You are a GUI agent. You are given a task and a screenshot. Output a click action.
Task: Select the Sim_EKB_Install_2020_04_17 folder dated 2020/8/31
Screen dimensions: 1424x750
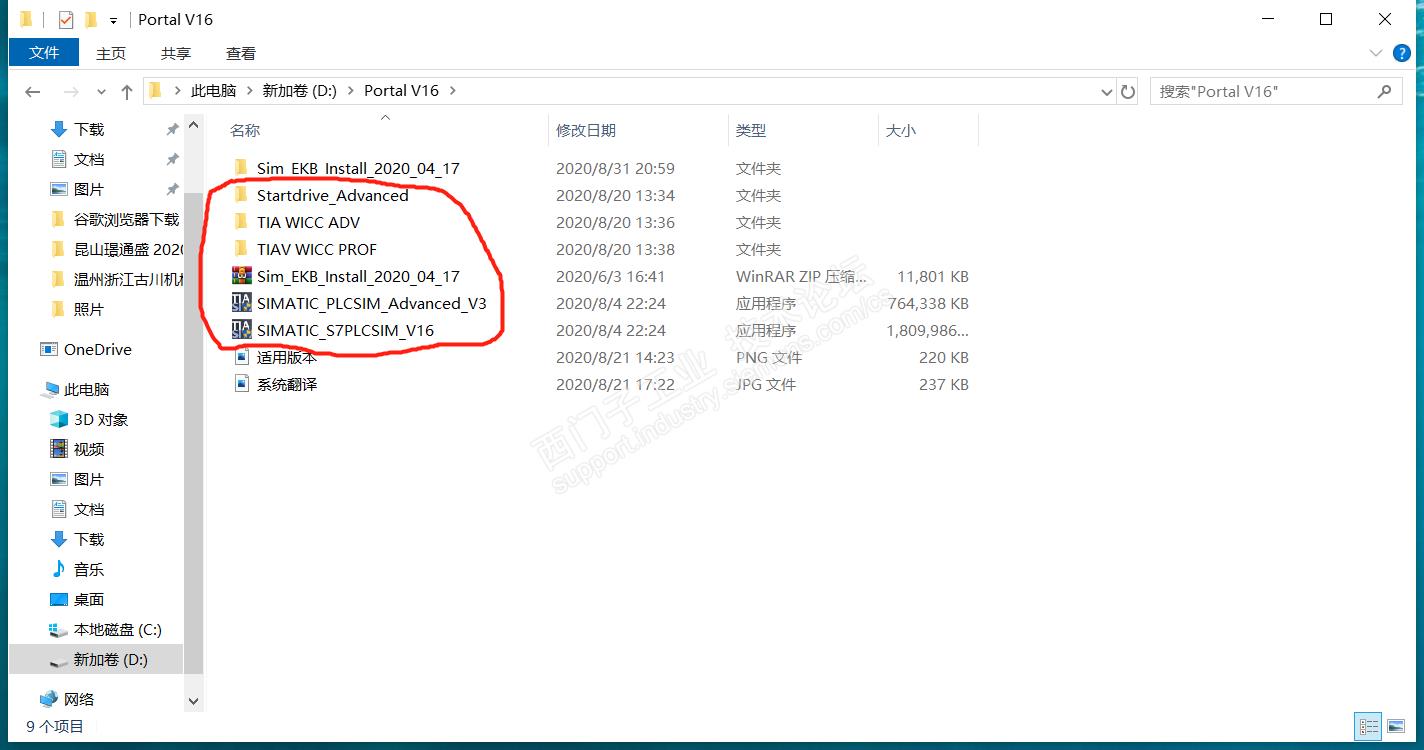[358, 168]
